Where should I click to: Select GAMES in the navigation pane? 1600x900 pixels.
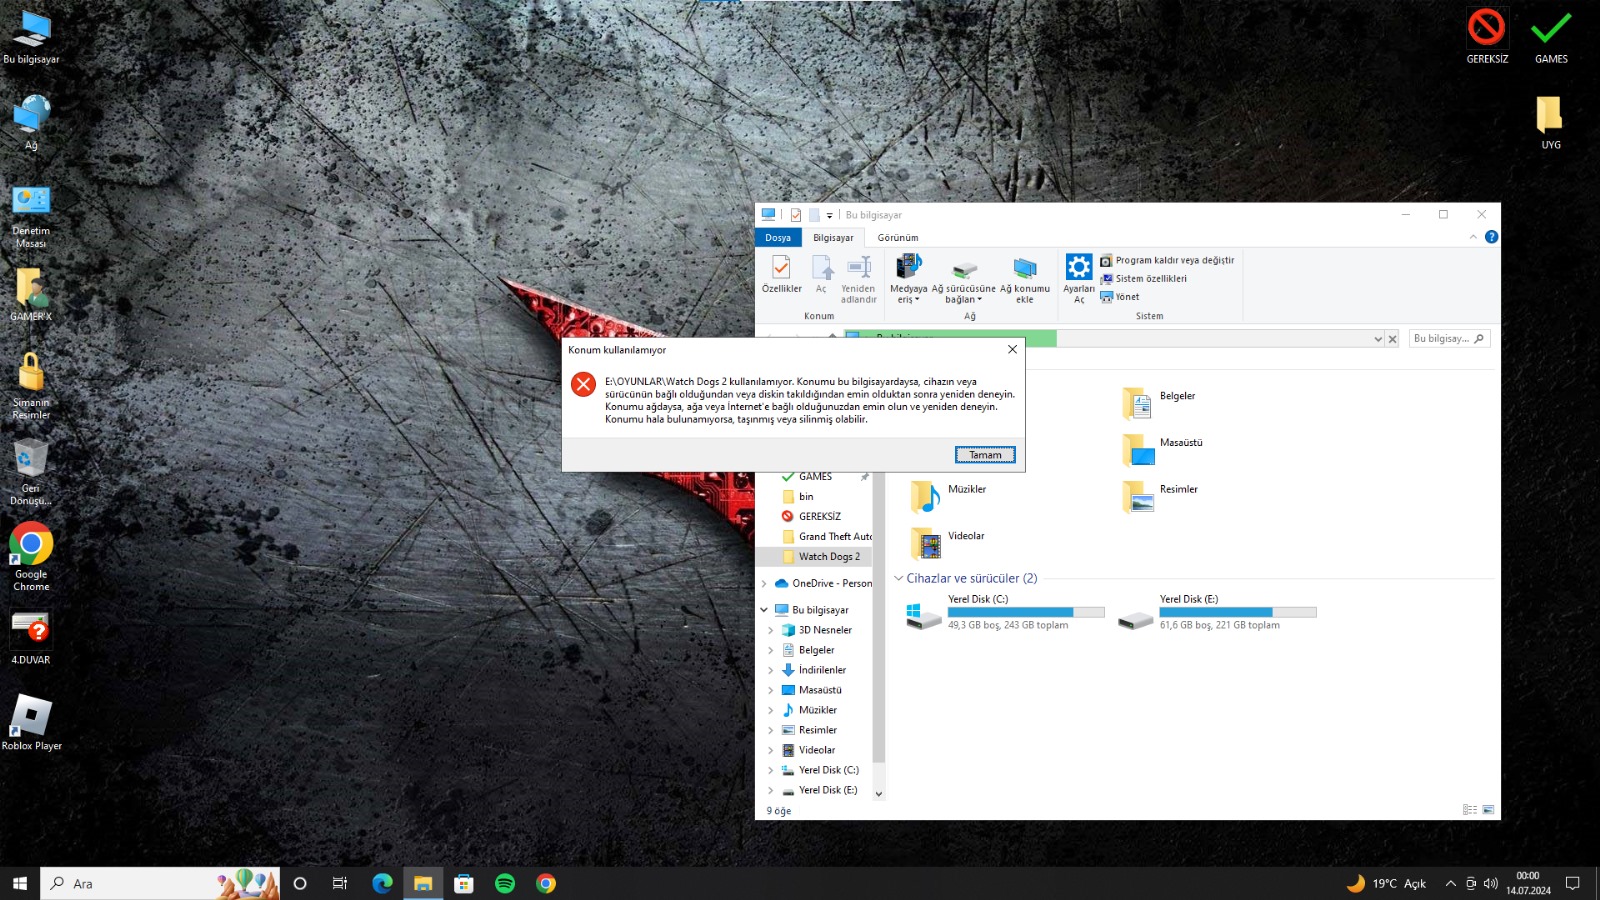[815, 477]
